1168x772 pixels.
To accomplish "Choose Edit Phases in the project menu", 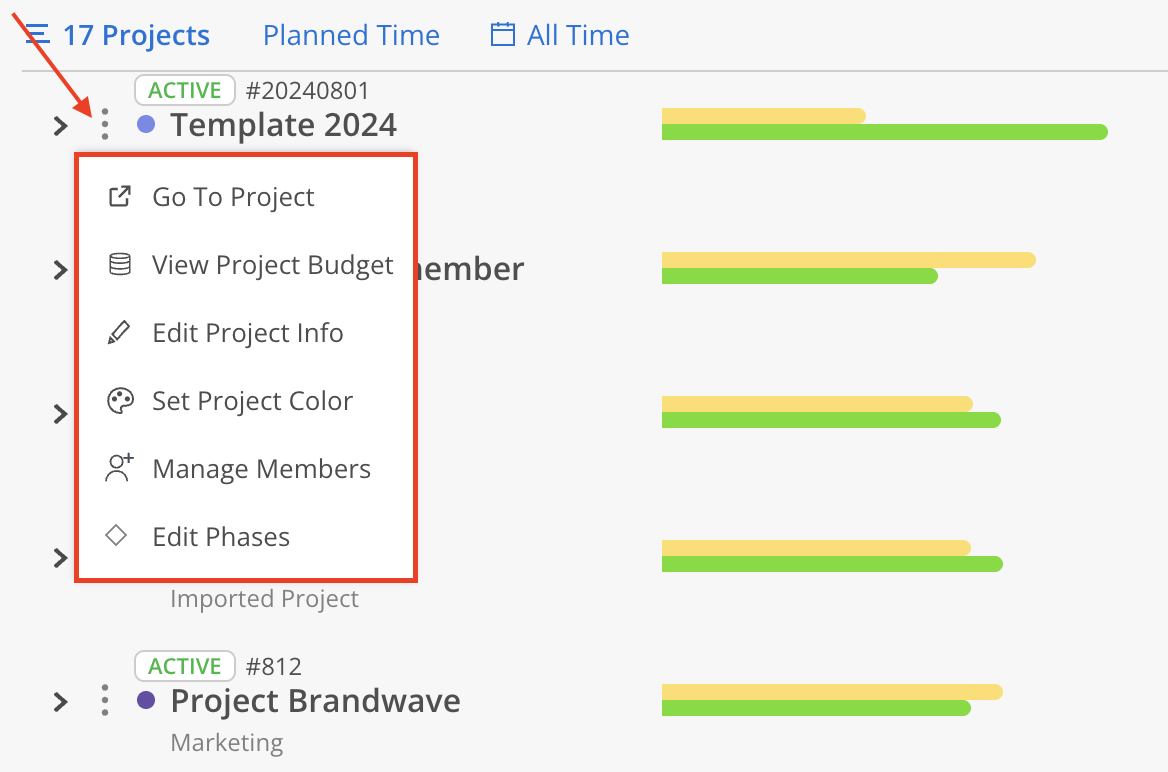I will tap(221, 537).
